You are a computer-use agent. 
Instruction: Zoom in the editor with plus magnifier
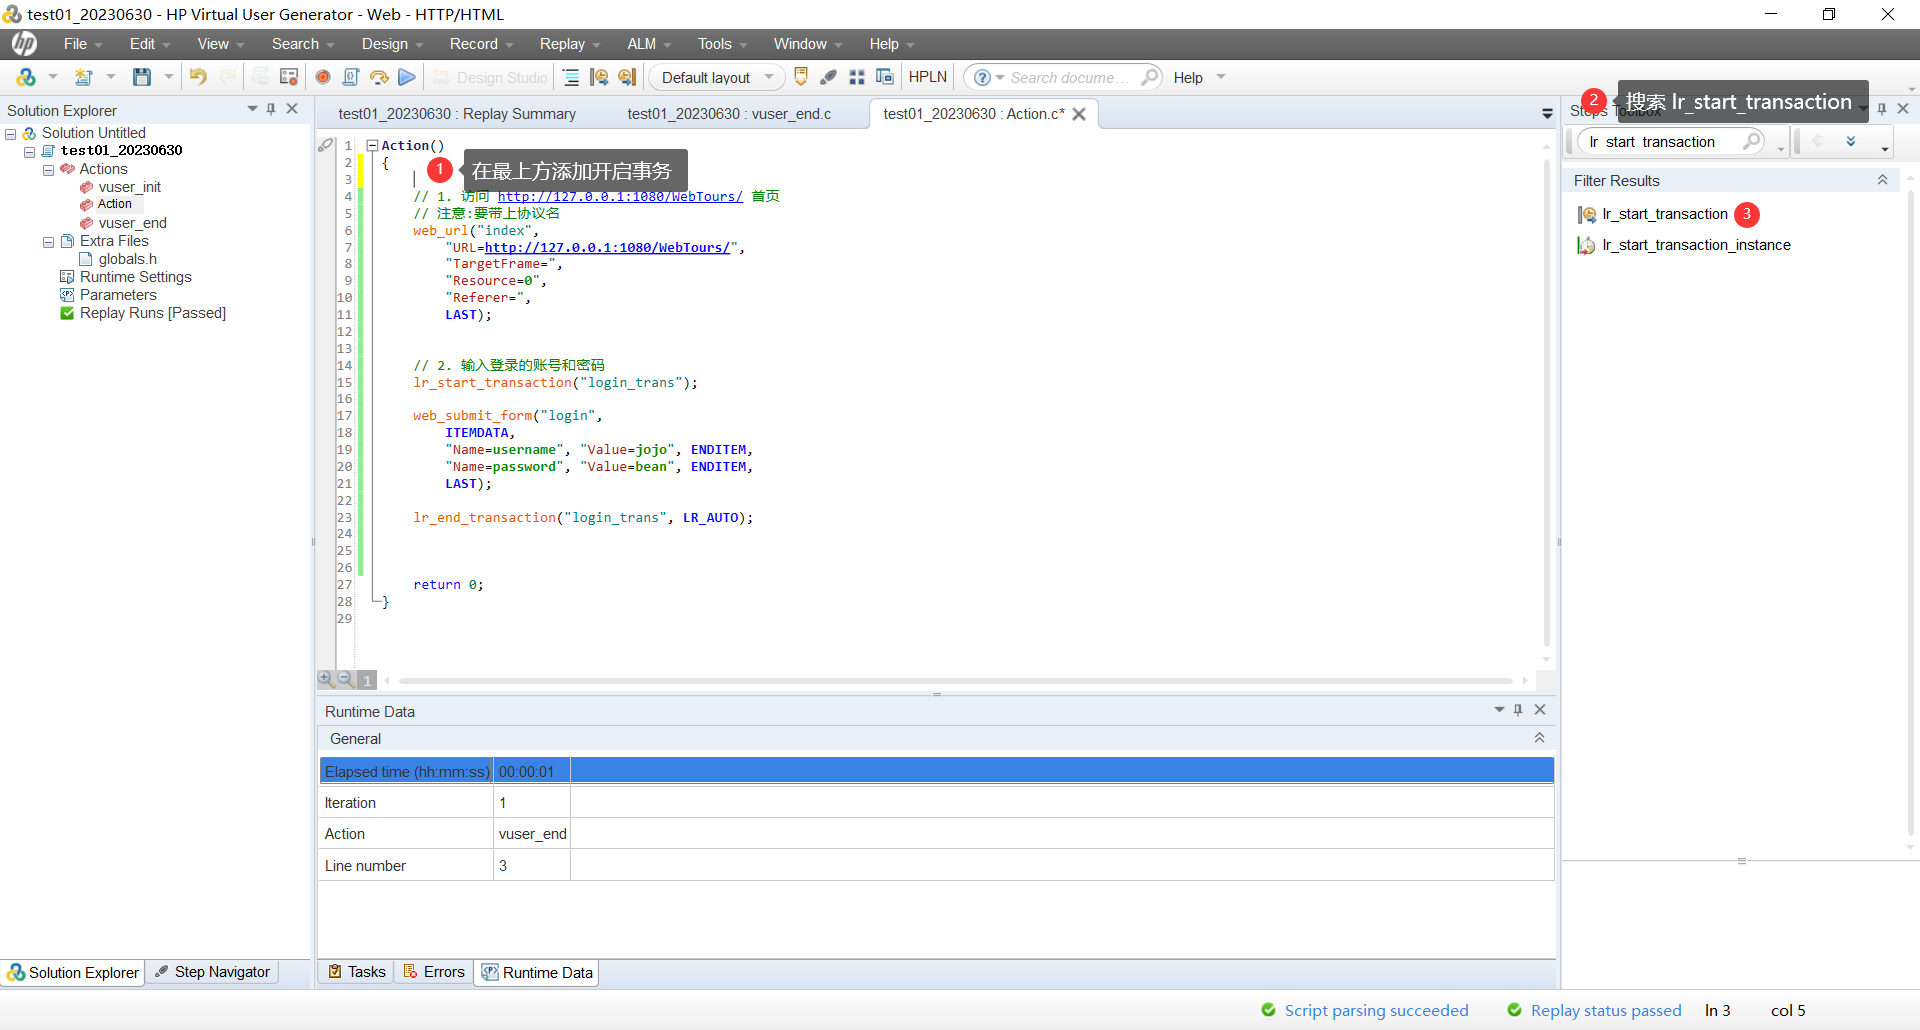(325, 679)
